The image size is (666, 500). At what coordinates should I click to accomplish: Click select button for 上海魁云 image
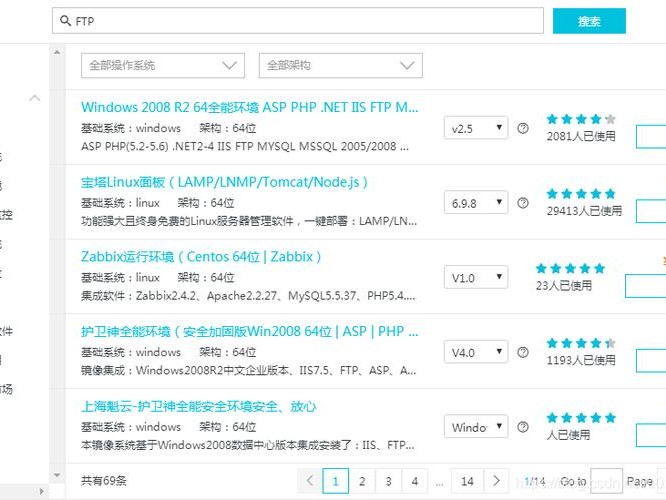pyautogui.click(x=651, y=435)
